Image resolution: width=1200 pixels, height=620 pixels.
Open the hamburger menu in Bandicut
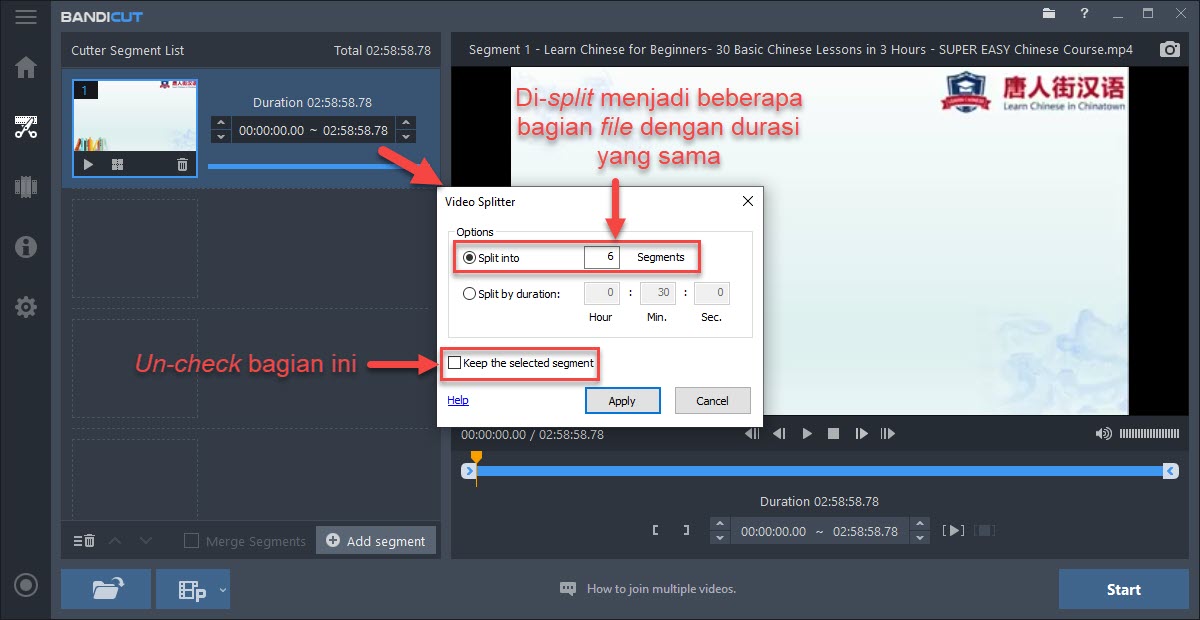coord(26,17)
